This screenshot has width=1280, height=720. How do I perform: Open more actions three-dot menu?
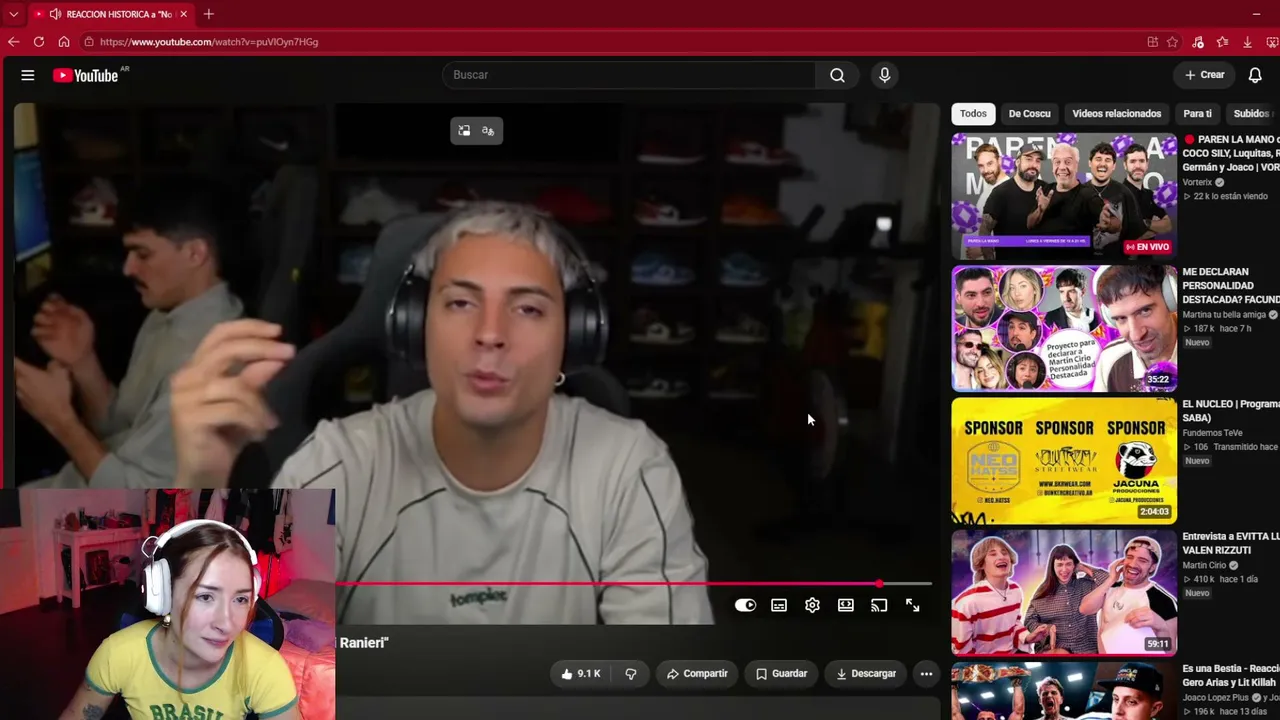tap(926, 674)
